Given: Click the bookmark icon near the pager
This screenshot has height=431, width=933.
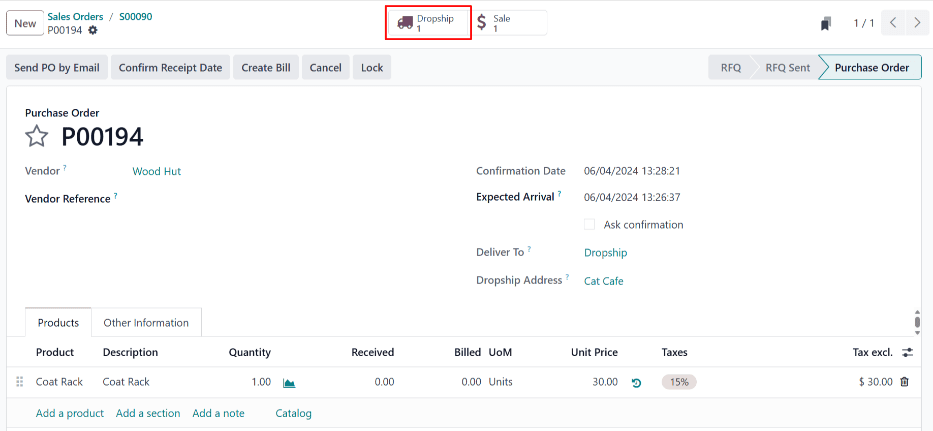Looking at the screenshot, I should click(825, 23).
